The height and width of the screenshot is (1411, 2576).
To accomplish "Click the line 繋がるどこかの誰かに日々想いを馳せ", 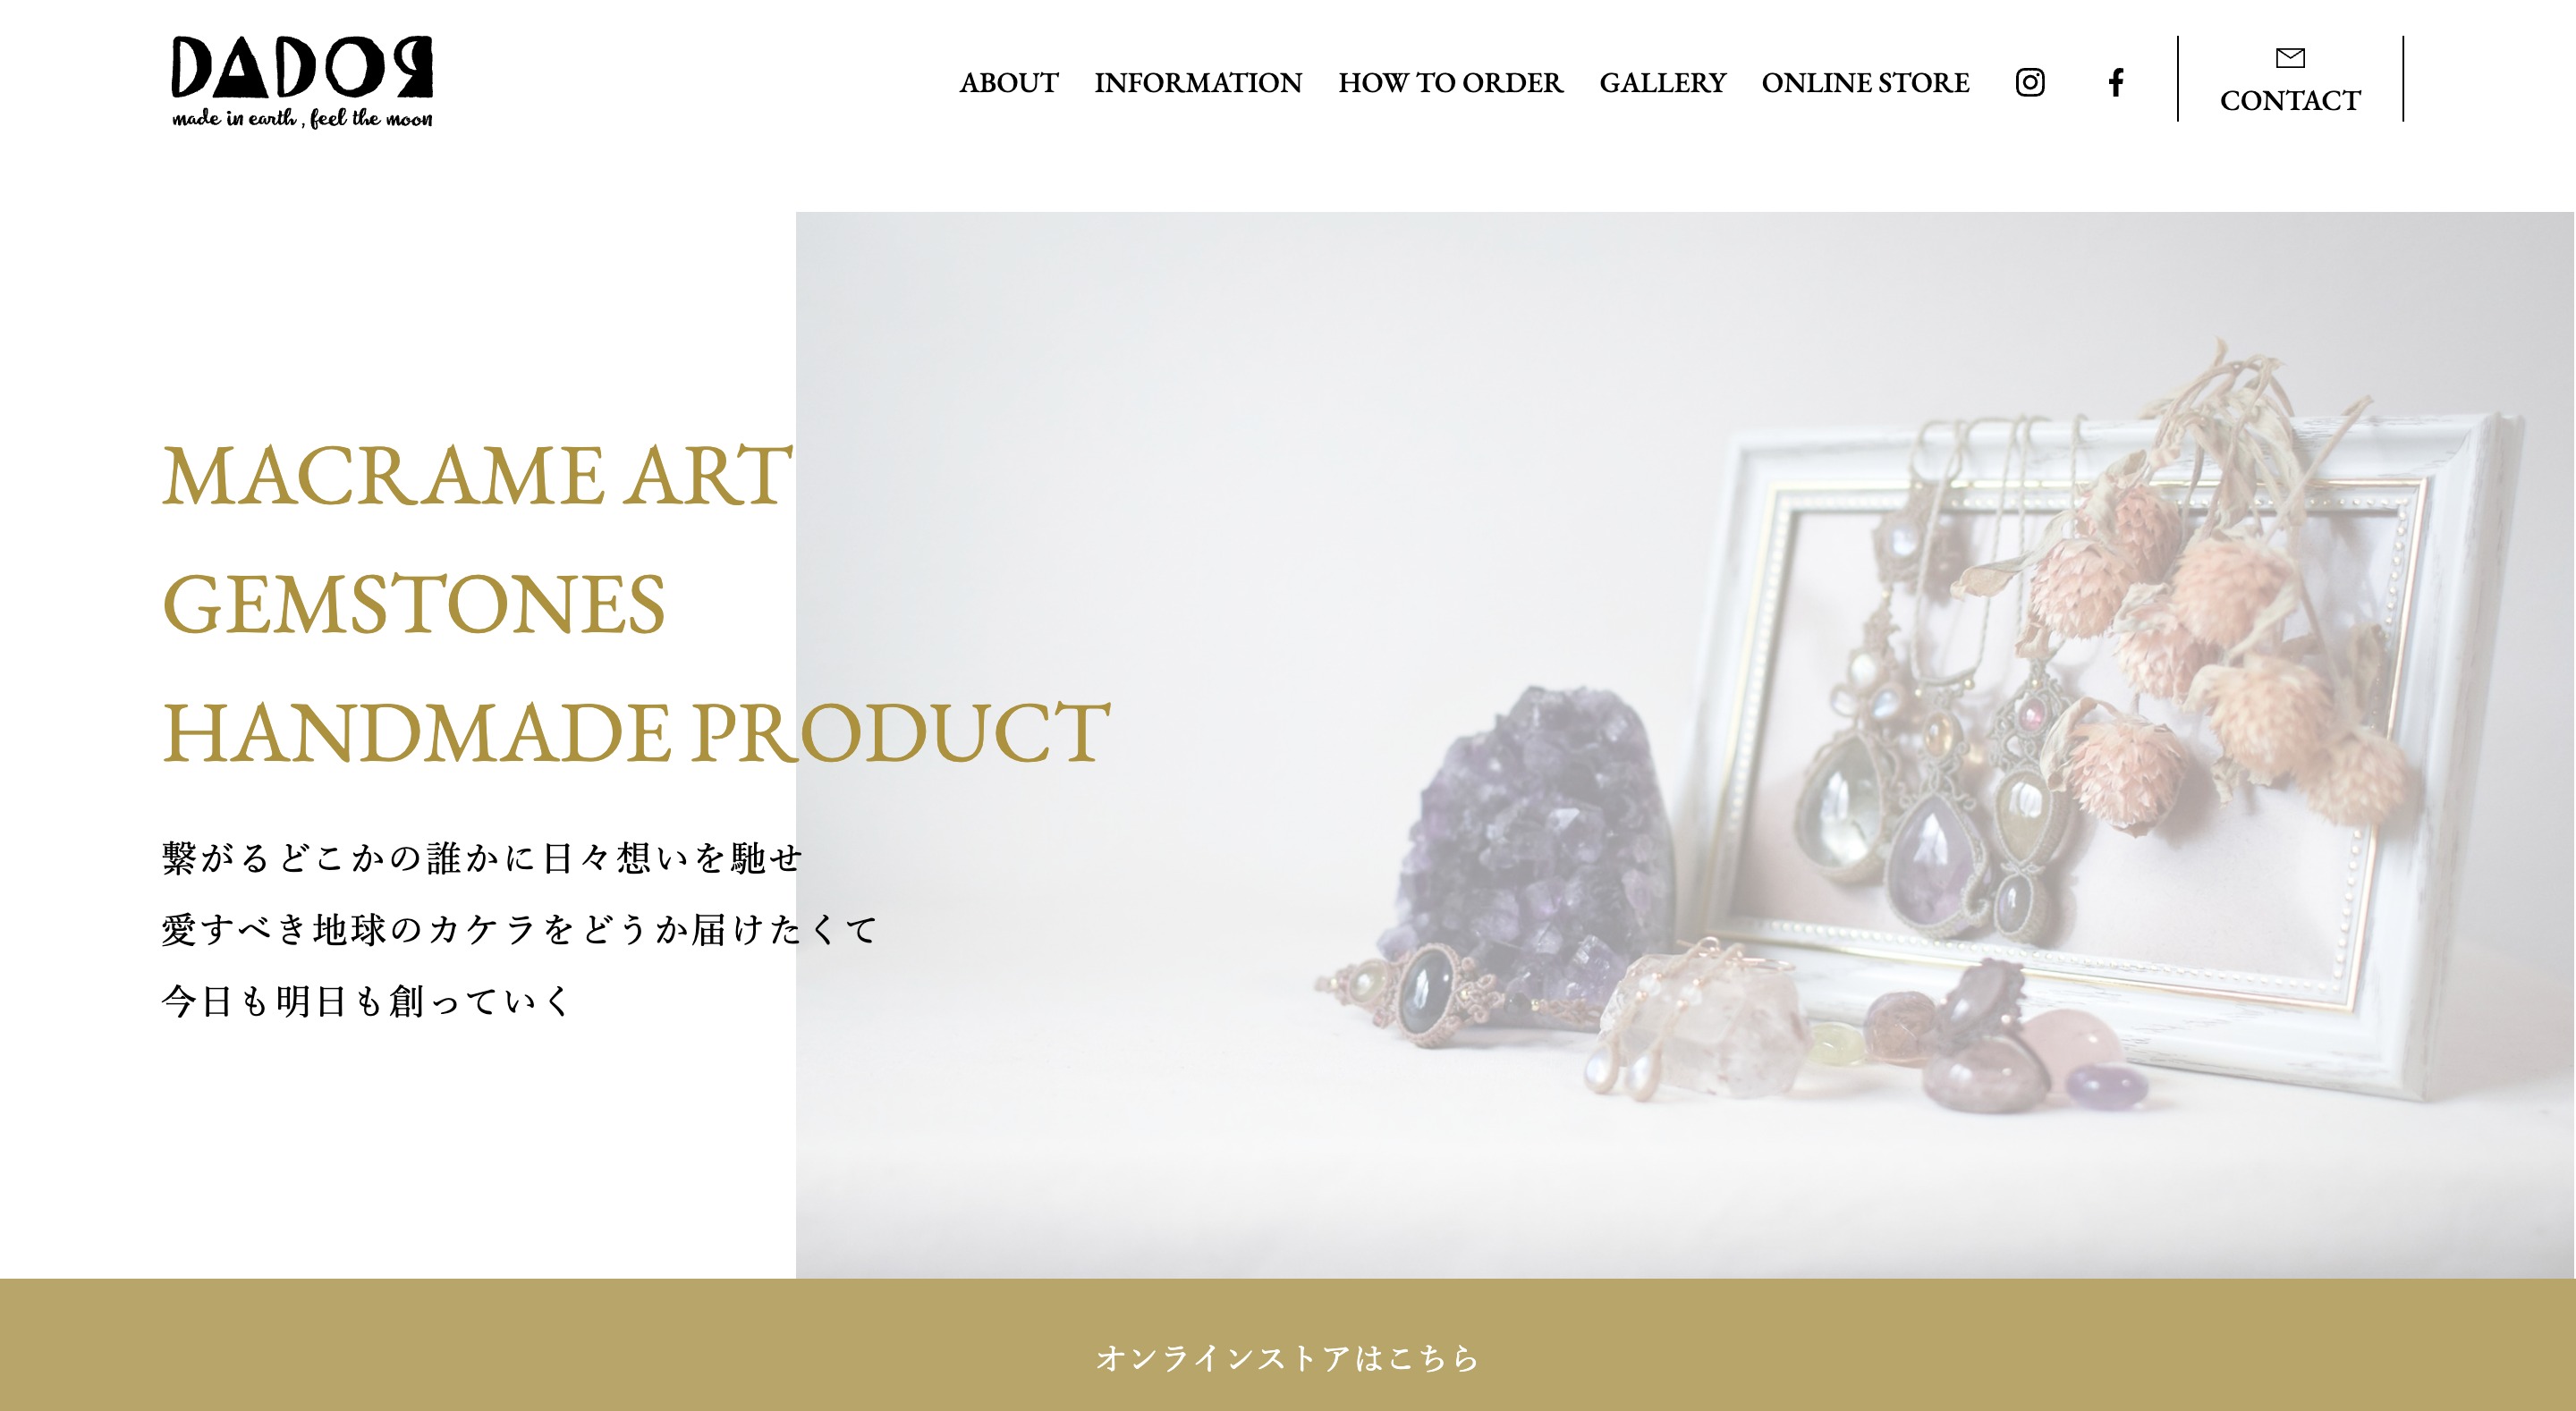I will coord(482,858).
